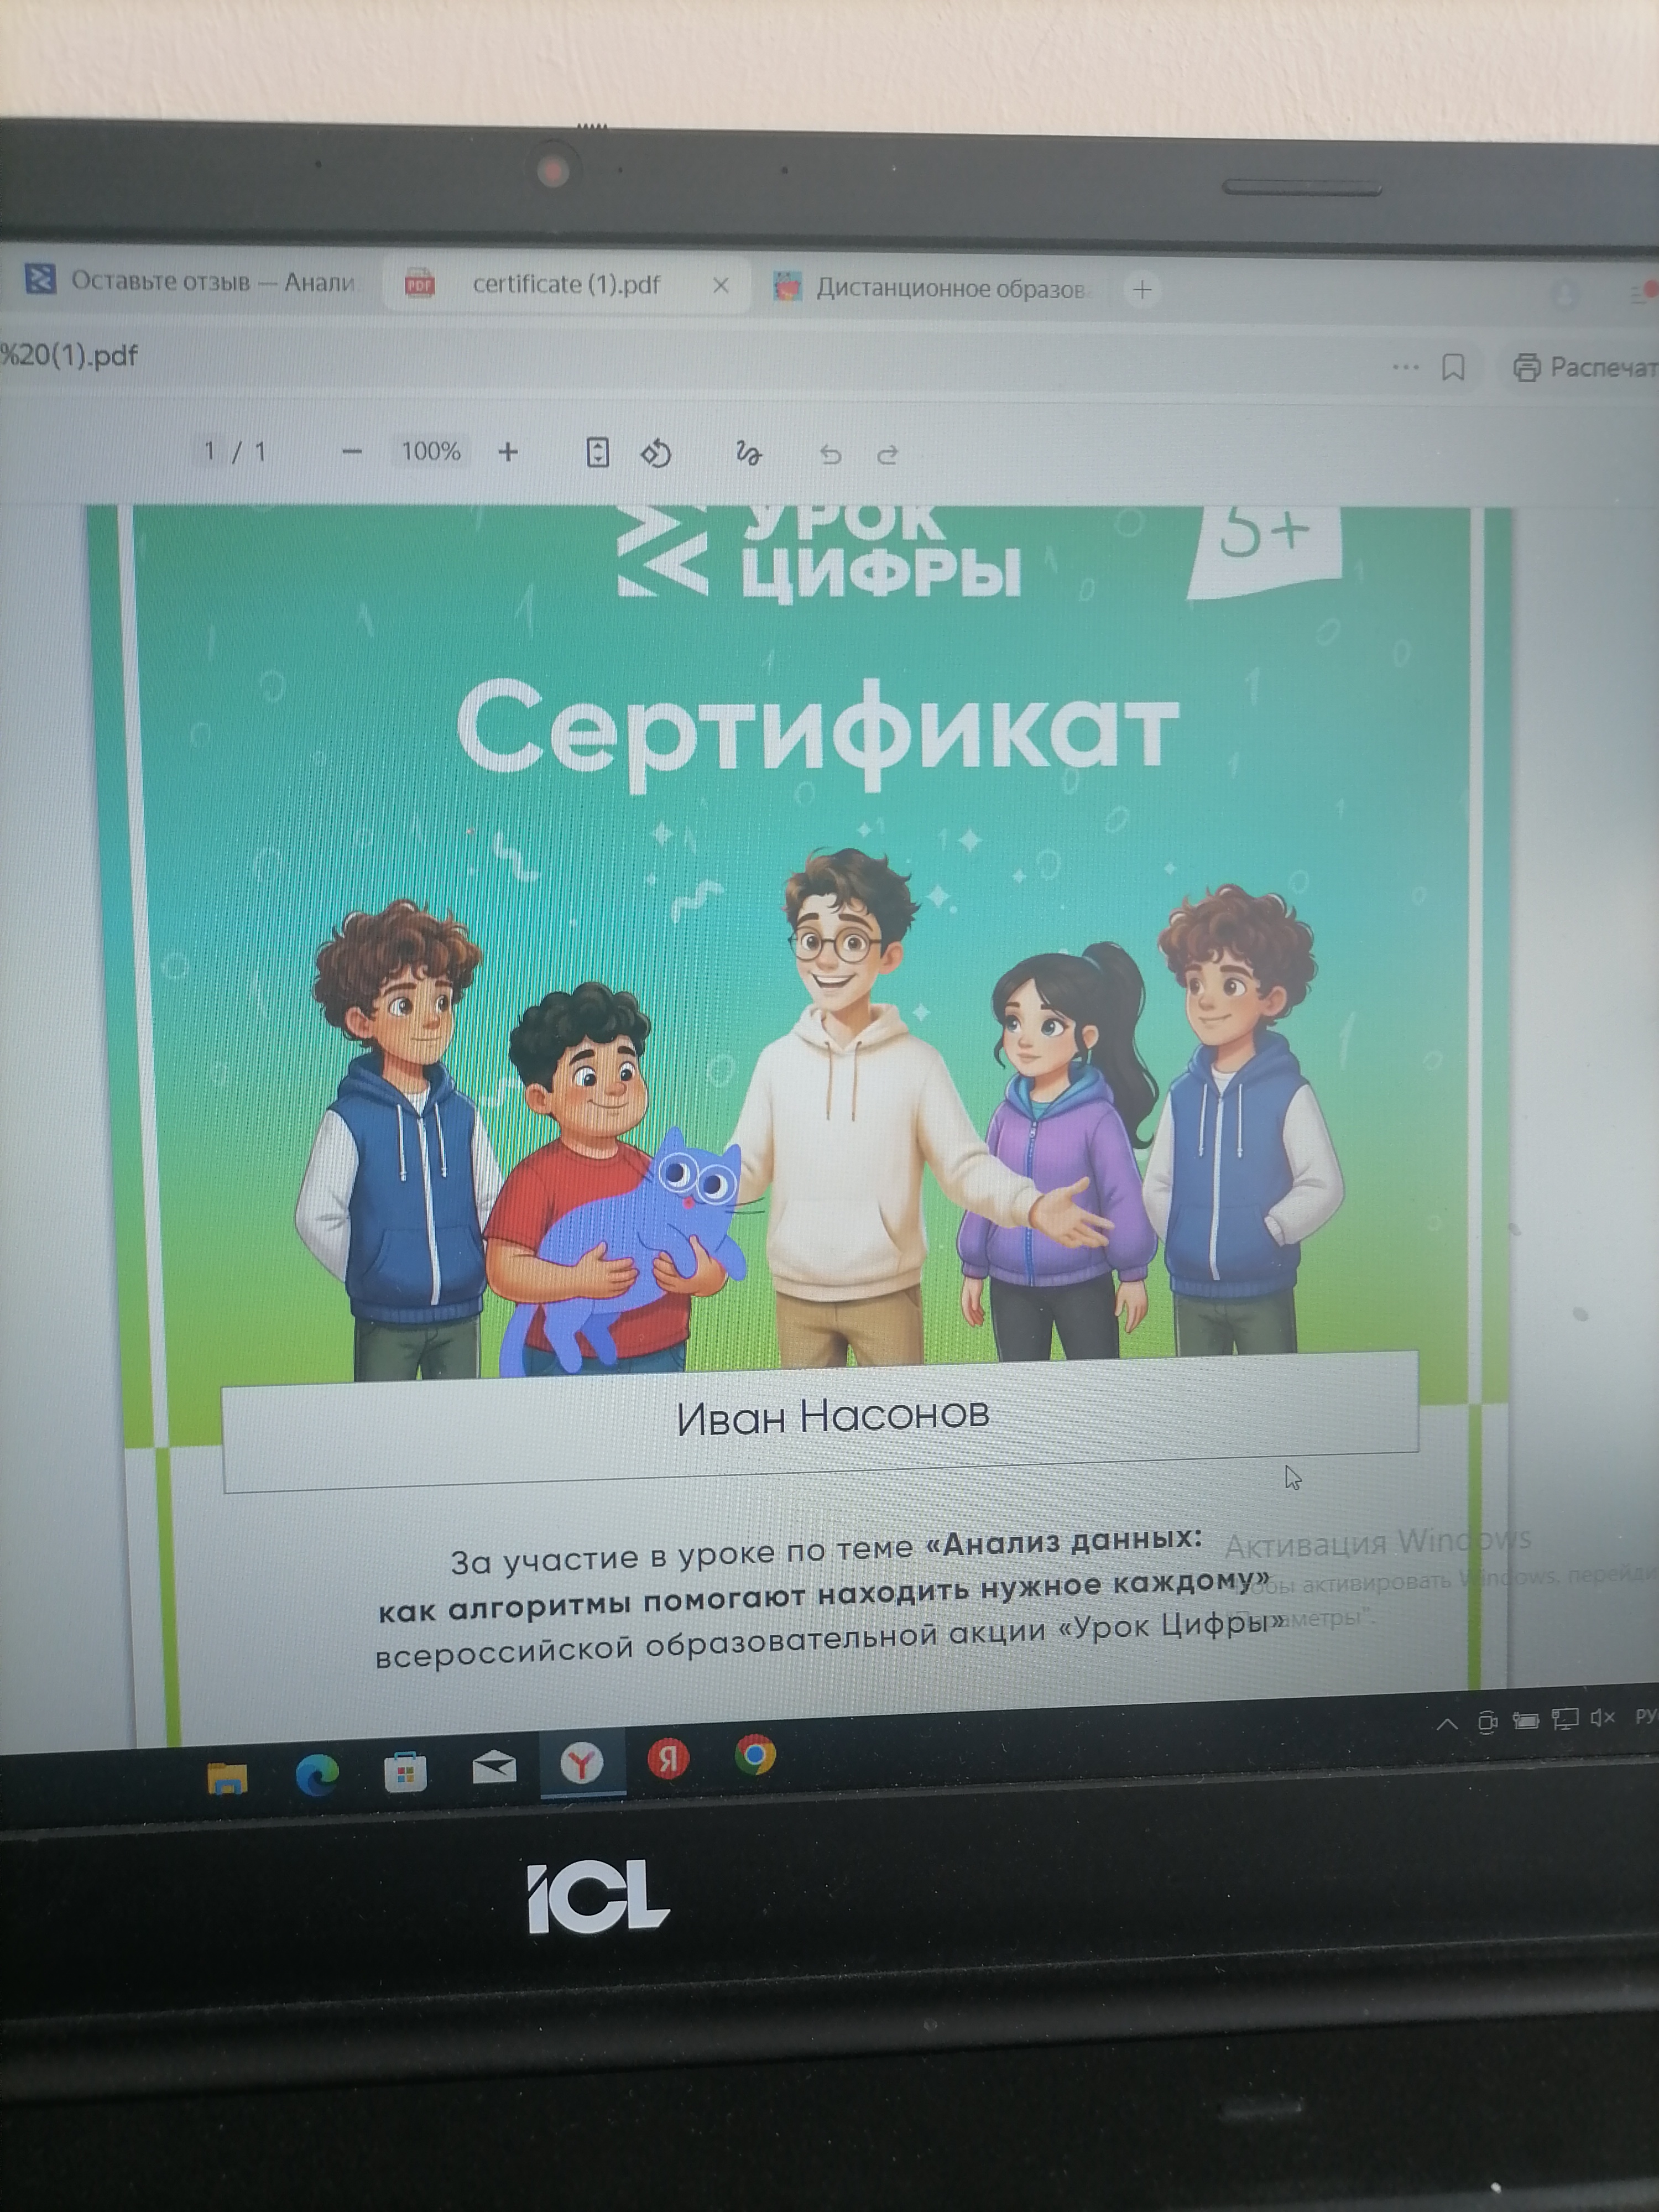Click the page number field
This screenshot has height=2212, width=1659.
[x=209, y=451]
